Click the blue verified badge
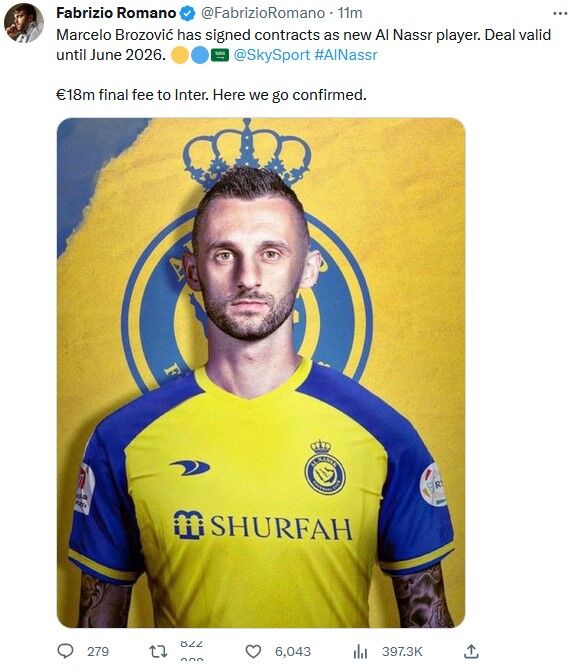 click(x=187, y=14)
